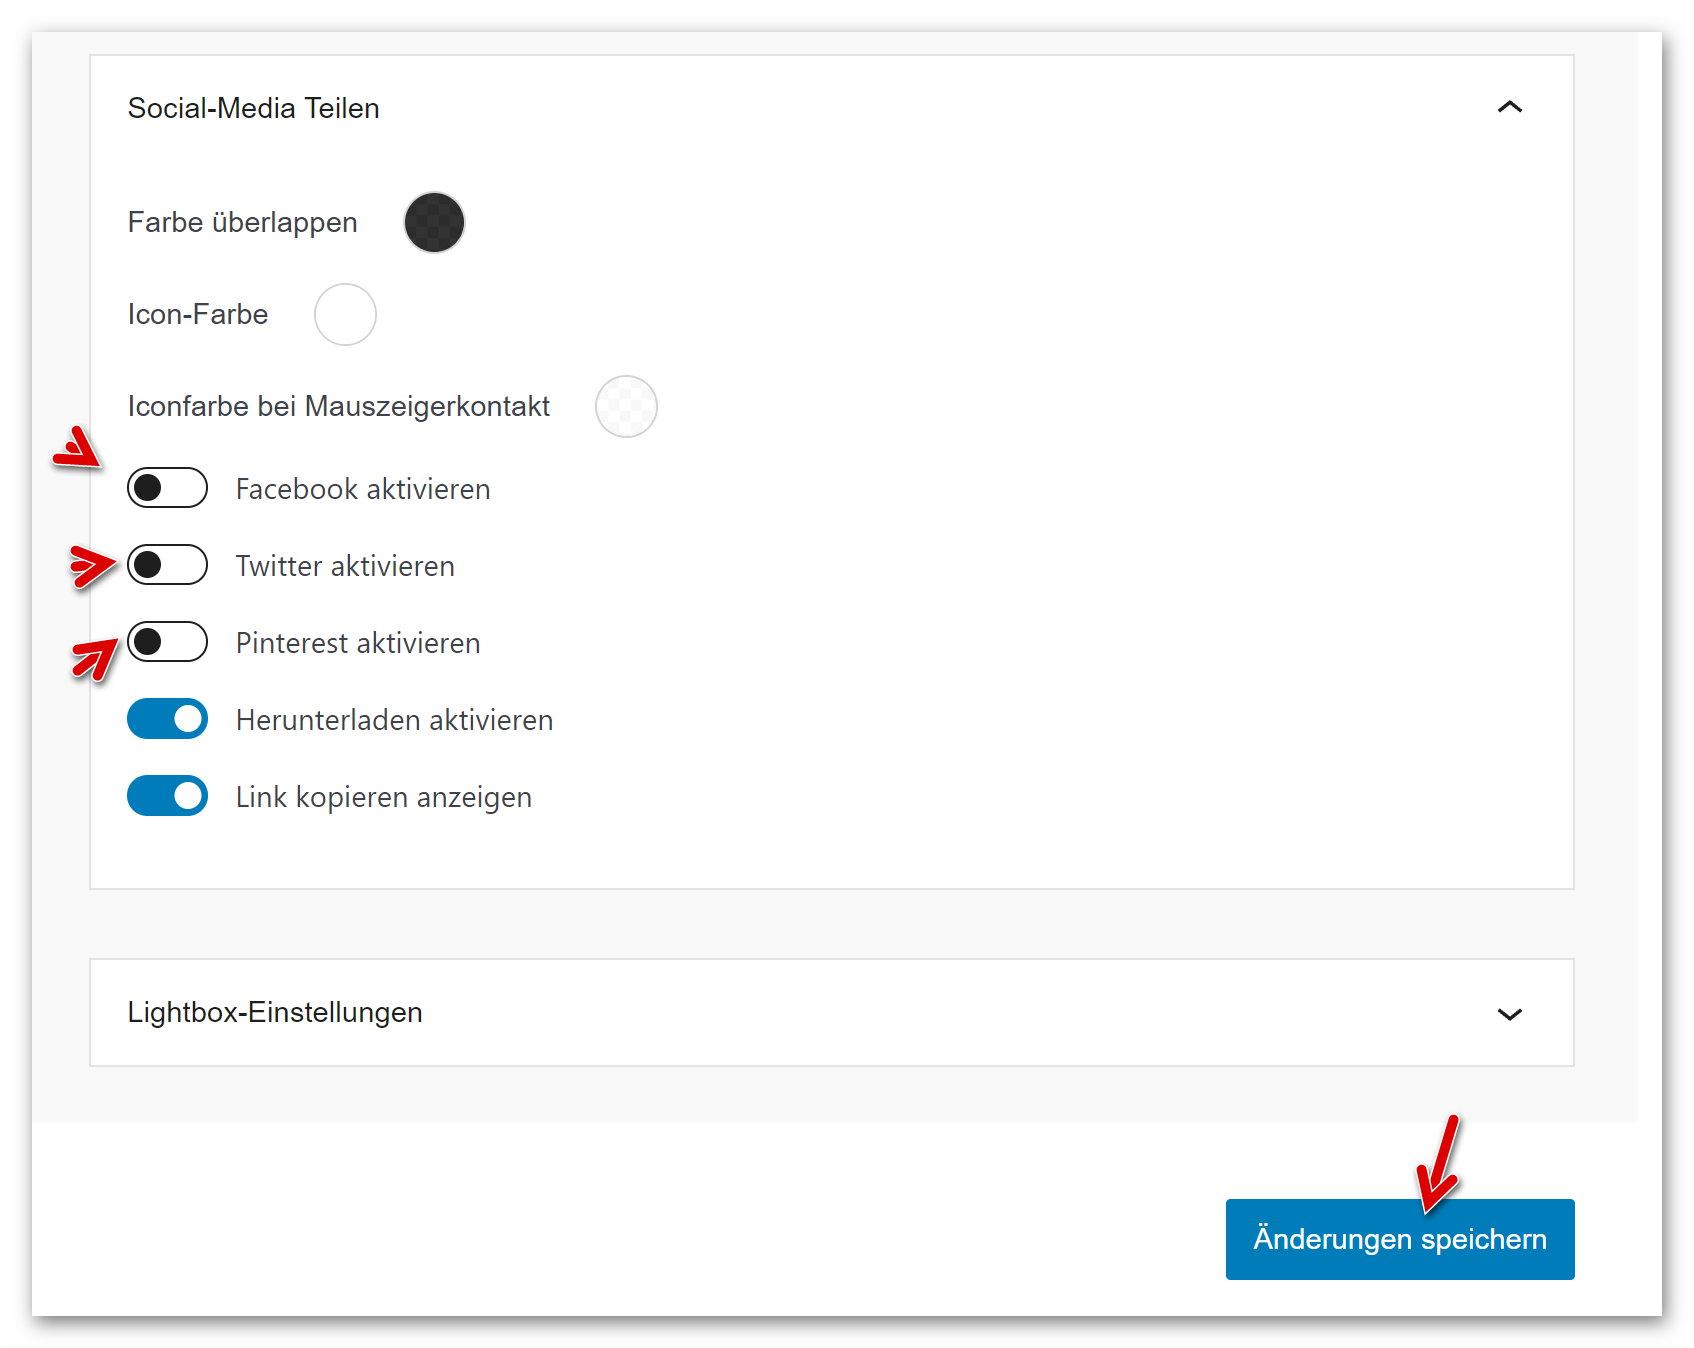Expand Lightbox-Einstellungen with the chevron down arrow
1694x1348 pixels.
(1509, 1014)
